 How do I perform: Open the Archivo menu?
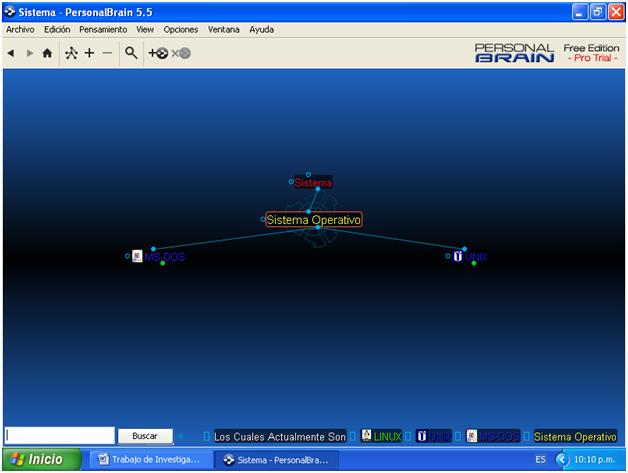click(x=20, y=30)
